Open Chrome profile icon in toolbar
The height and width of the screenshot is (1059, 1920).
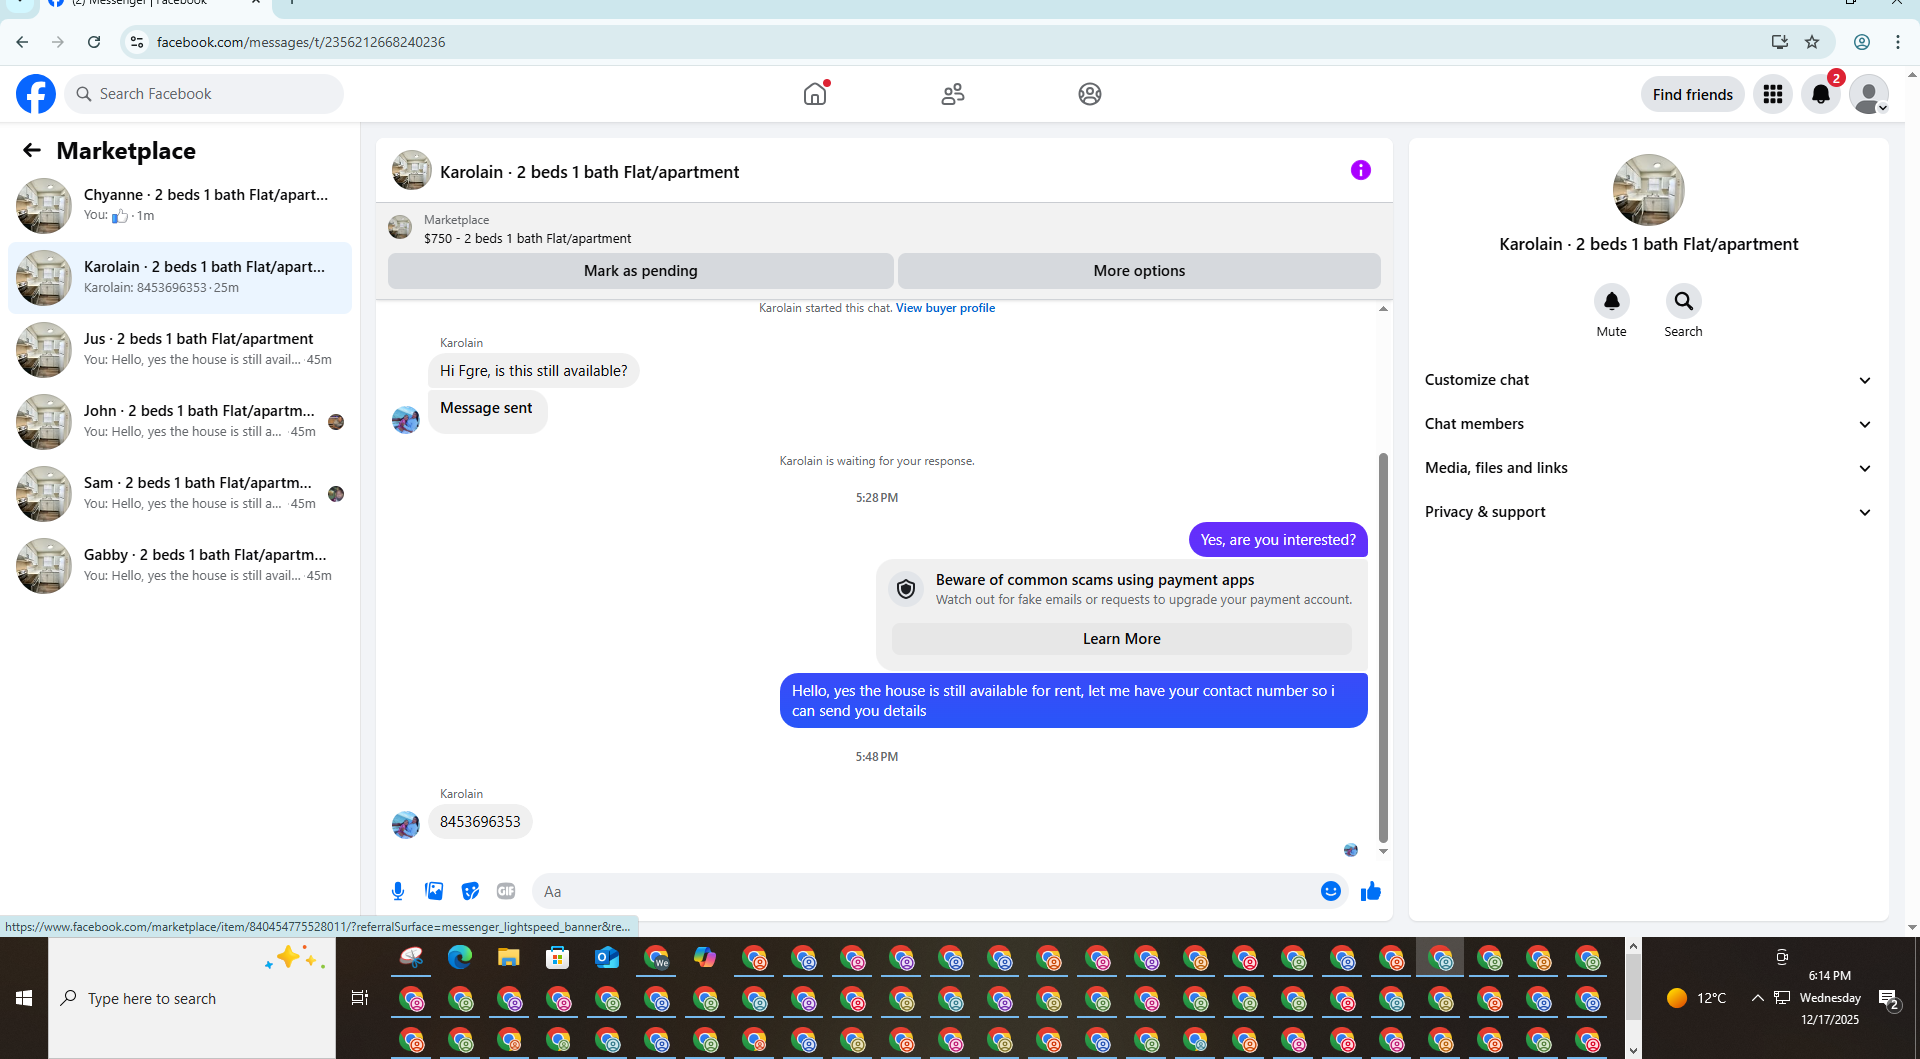point(1861,42)
